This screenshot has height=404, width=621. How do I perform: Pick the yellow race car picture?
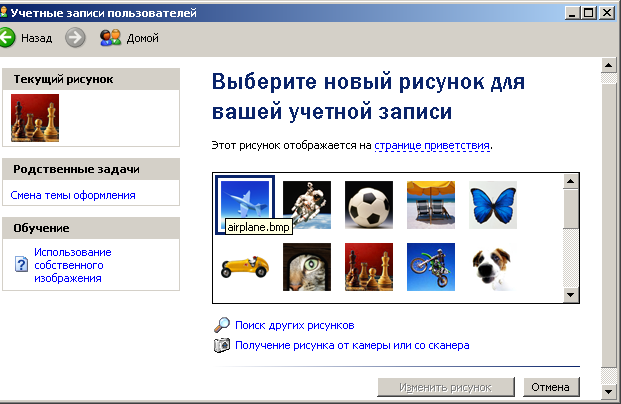245,267
